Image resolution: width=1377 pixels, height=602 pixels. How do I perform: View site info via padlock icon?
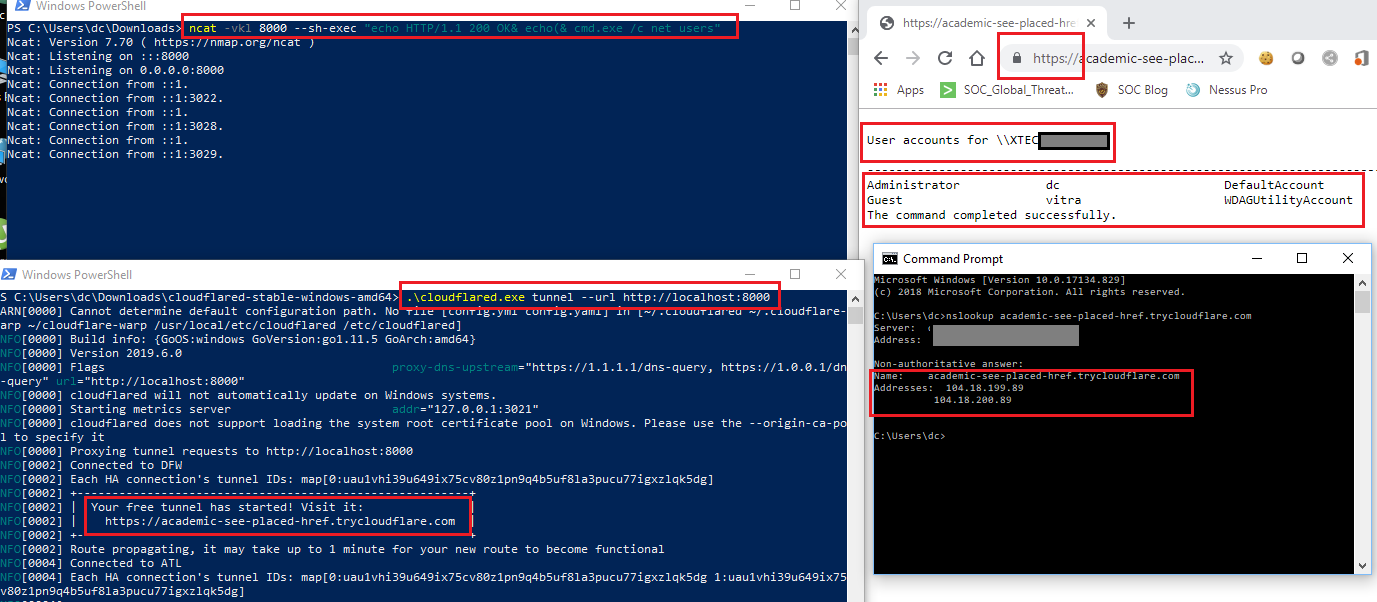click(x=1017, y=58)
